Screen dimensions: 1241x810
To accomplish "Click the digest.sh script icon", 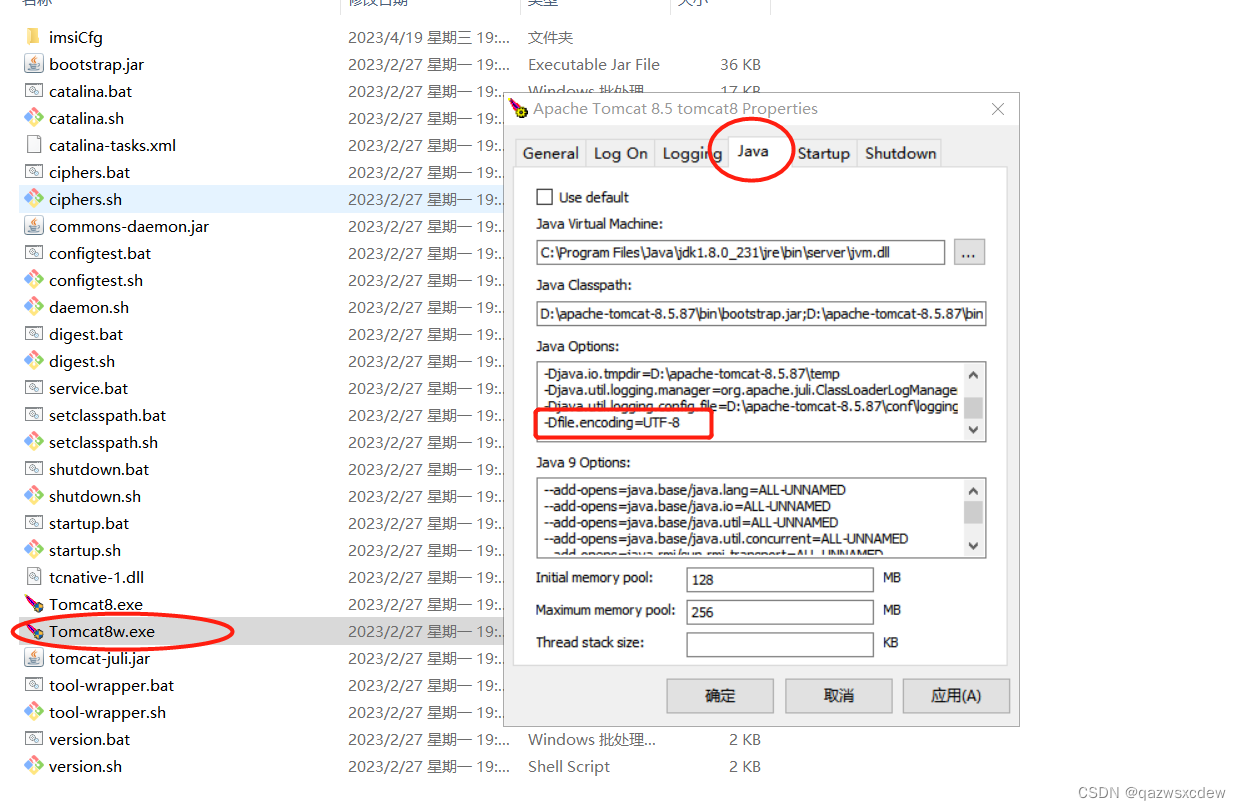I will tap(34, 361).
